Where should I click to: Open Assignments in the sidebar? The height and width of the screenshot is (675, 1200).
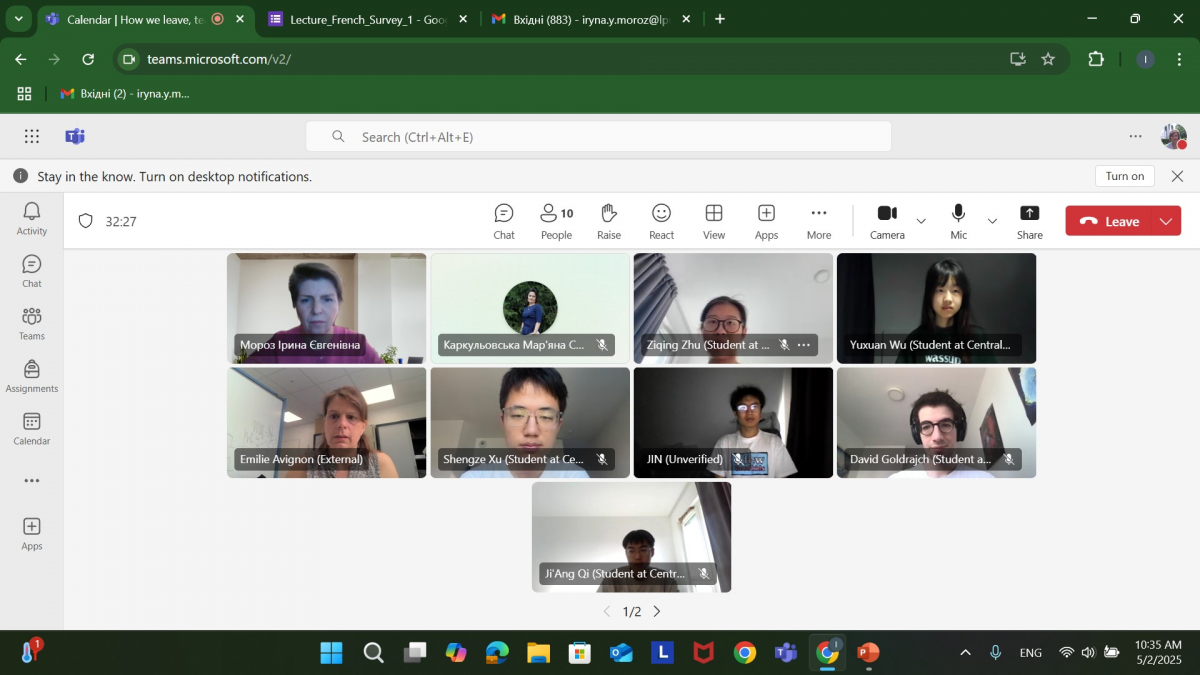[32, 376]
